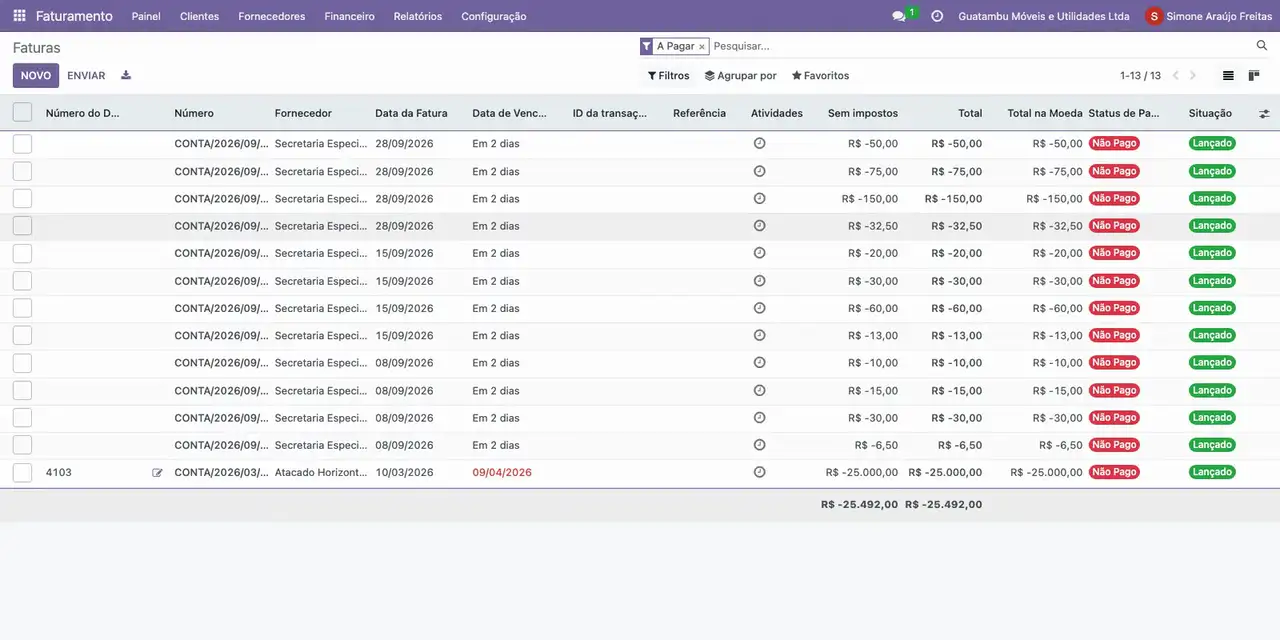Check the box for the R$ -75,00 row
The image size is (1280, 640).
(22, 171)
